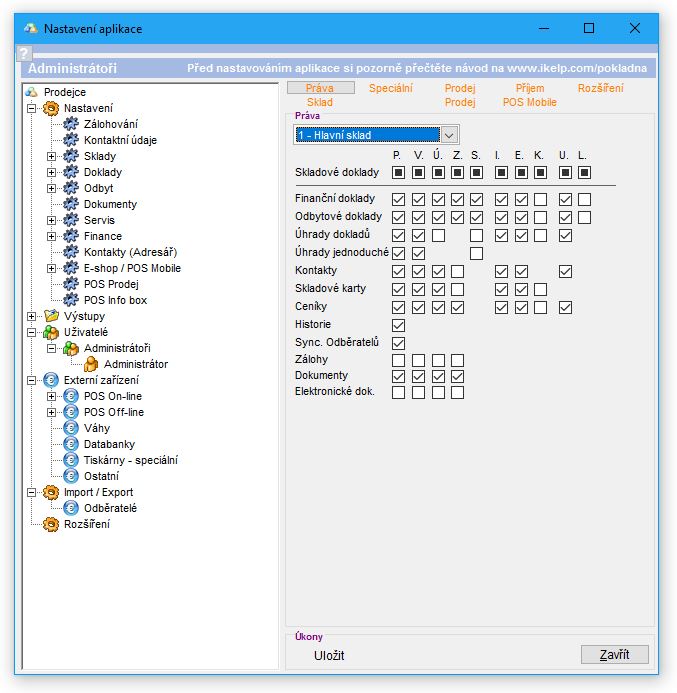Click the Uživatelé users icon
Image resolution: width=677 pixels, height=693 pixels.
(x=51, y=332)
